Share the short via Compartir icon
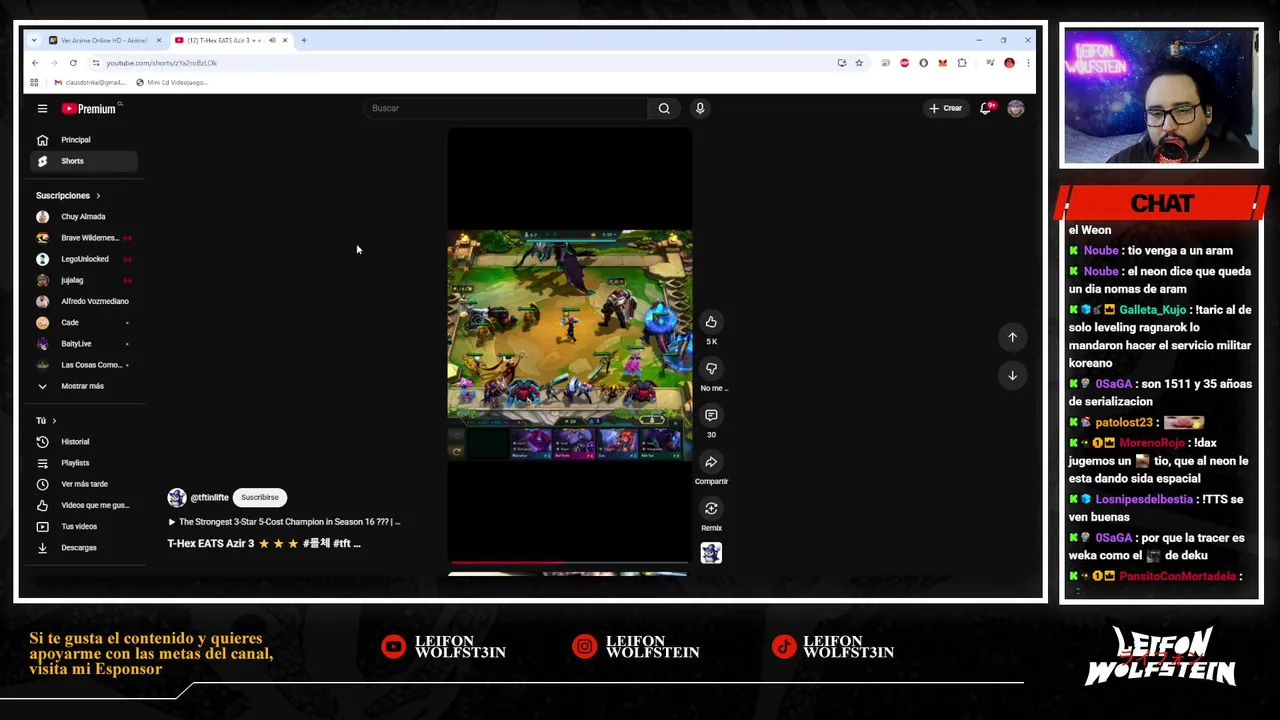The width and height of the screenshot is (1280, 720). [x=711, y=462]
